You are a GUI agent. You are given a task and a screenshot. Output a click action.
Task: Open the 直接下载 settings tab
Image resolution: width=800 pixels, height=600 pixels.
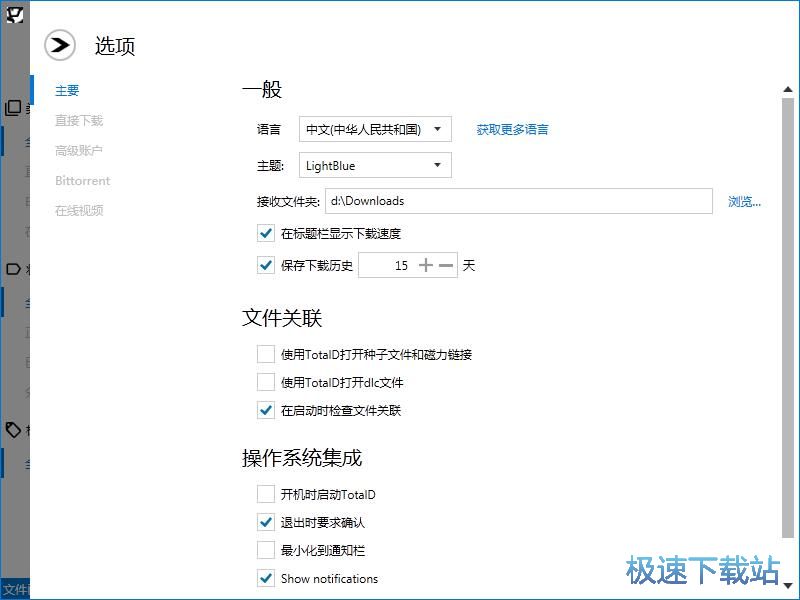[79, 120]
